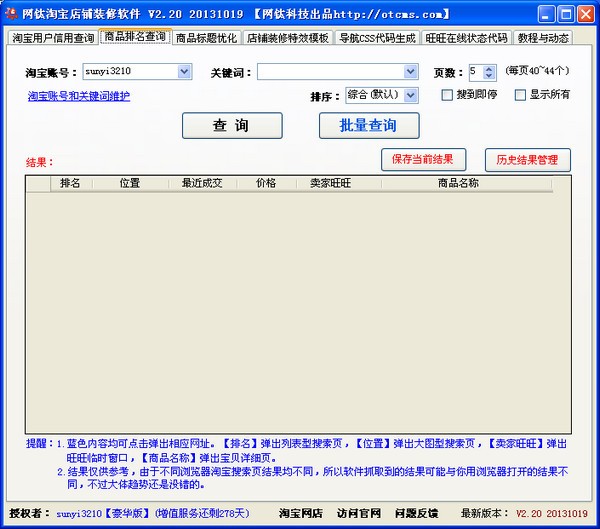Viewport: 600px width, 529px height.
Task: Toggle the 显示所有 checkbox
Action: [x=520, y=95]
